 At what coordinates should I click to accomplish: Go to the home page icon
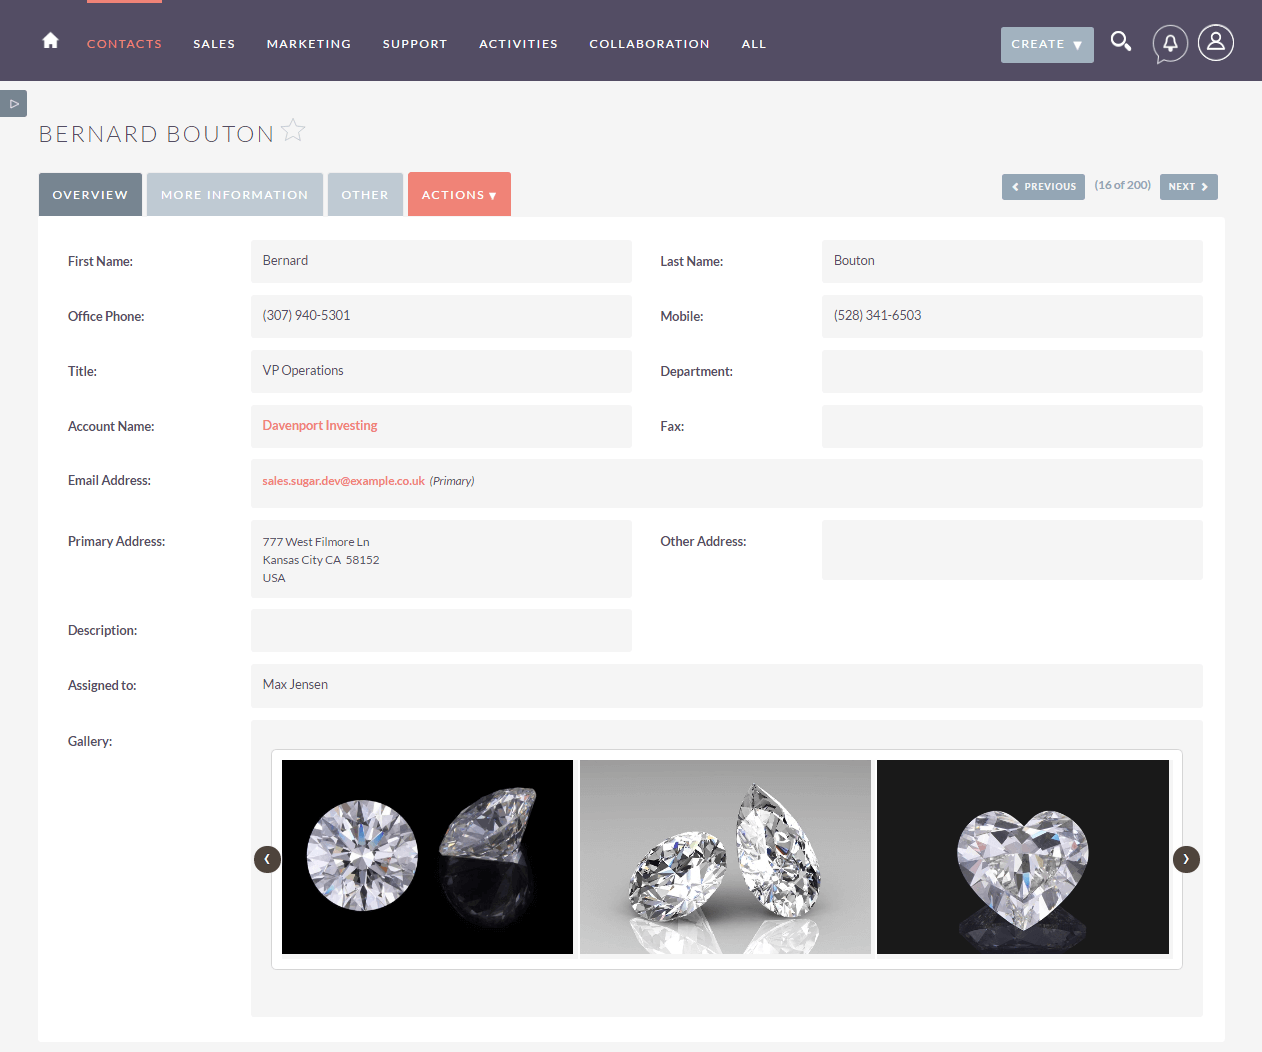click(x=50, y=41)
